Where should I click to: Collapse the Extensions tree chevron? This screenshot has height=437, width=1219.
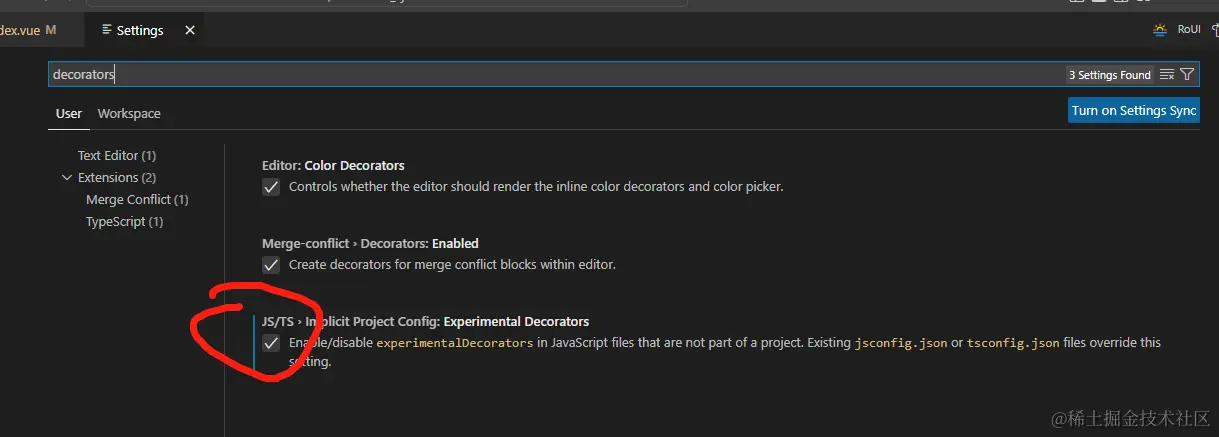(x=67, y=178)
